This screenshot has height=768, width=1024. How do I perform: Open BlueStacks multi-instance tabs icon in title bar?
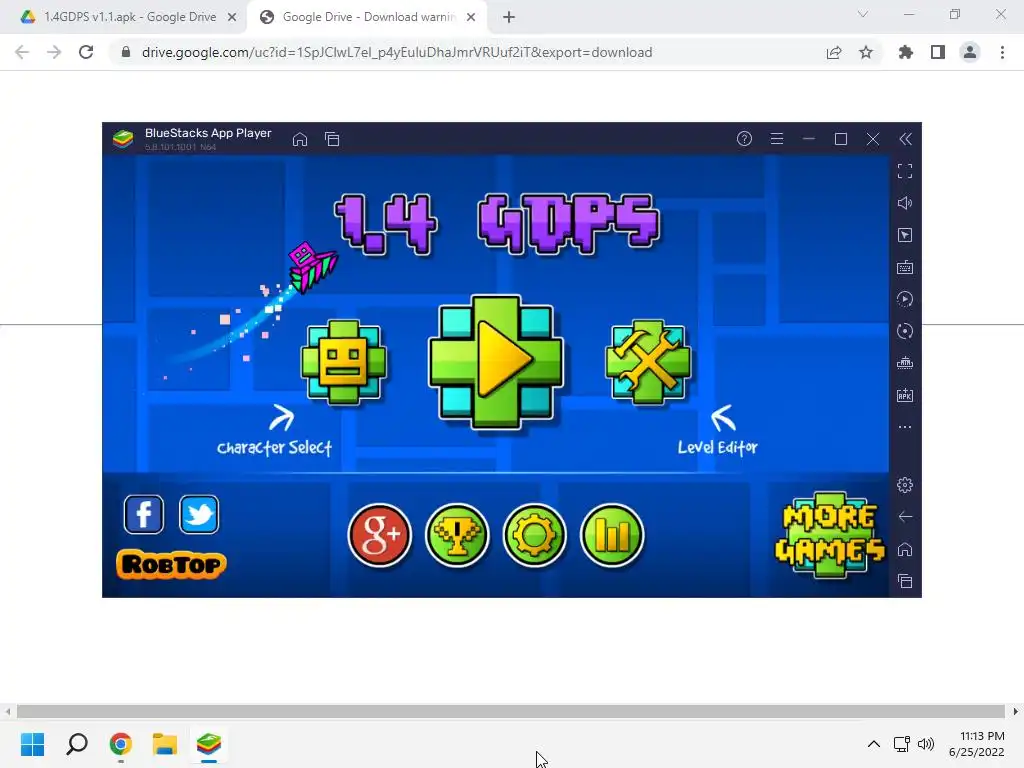pyautogui.click(x=332, y=139)
